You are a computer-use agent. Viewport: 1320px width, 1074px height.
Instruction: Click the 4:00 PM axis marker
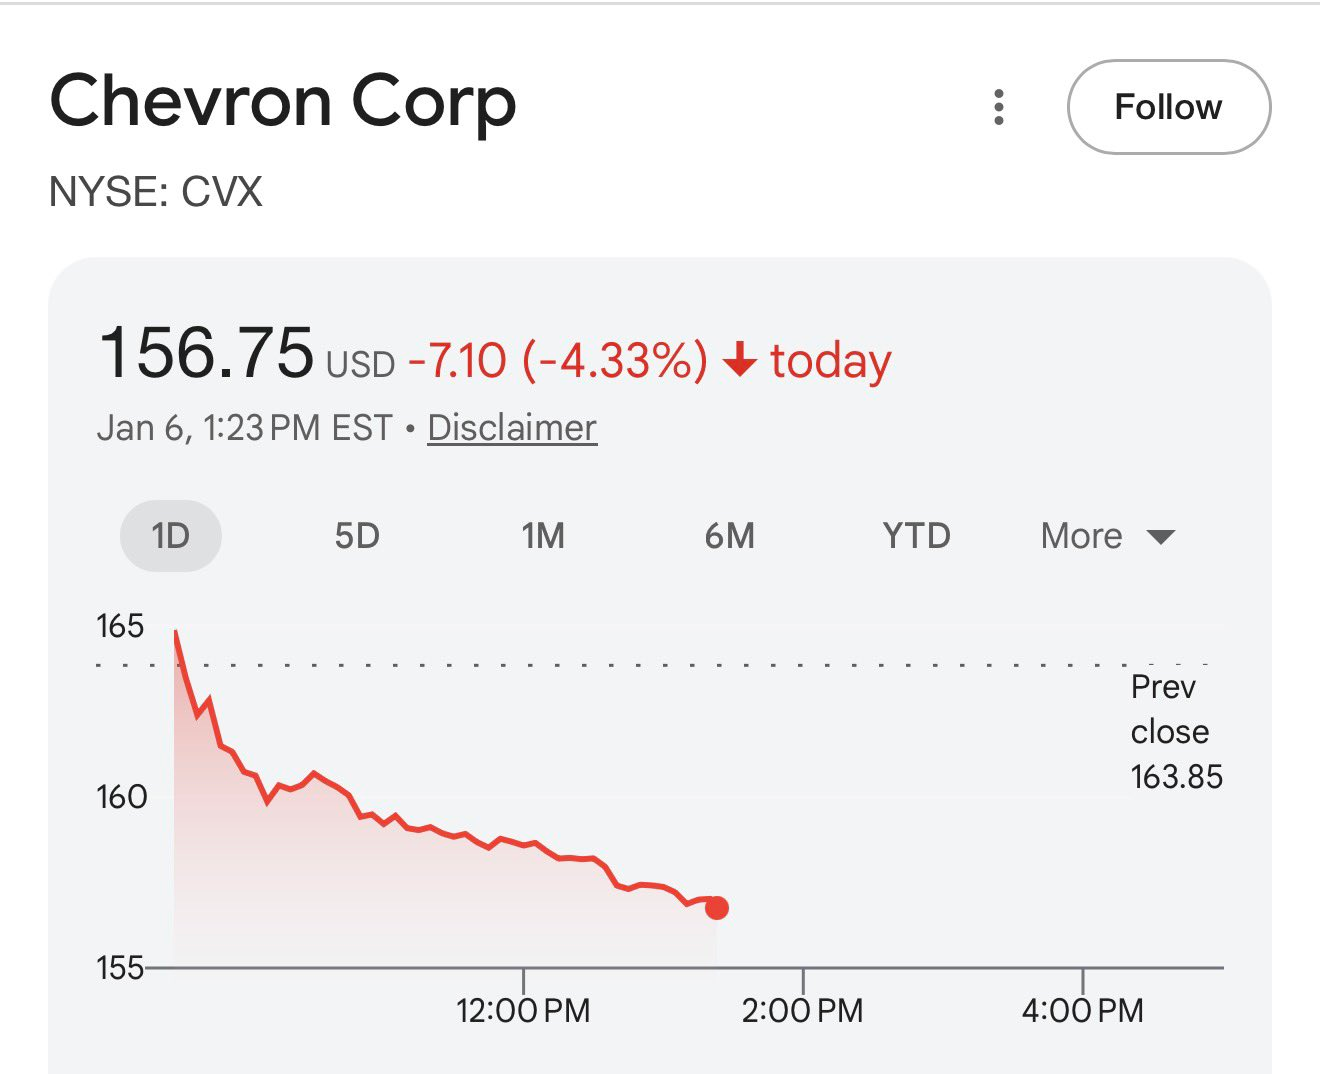point(1083,1010)
